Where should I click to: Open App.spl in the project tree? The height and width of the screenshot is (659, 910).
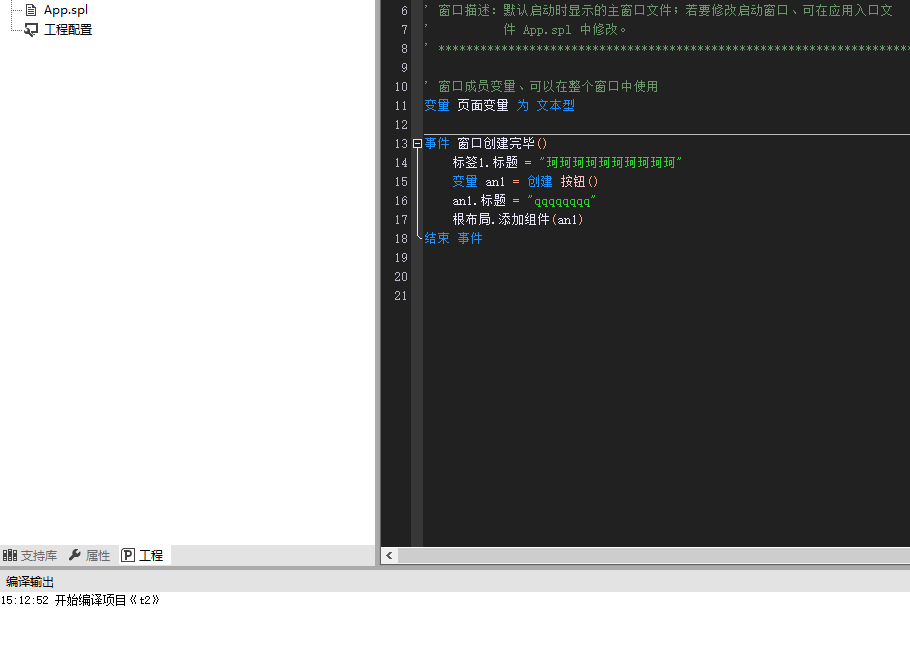click(65, 10)
